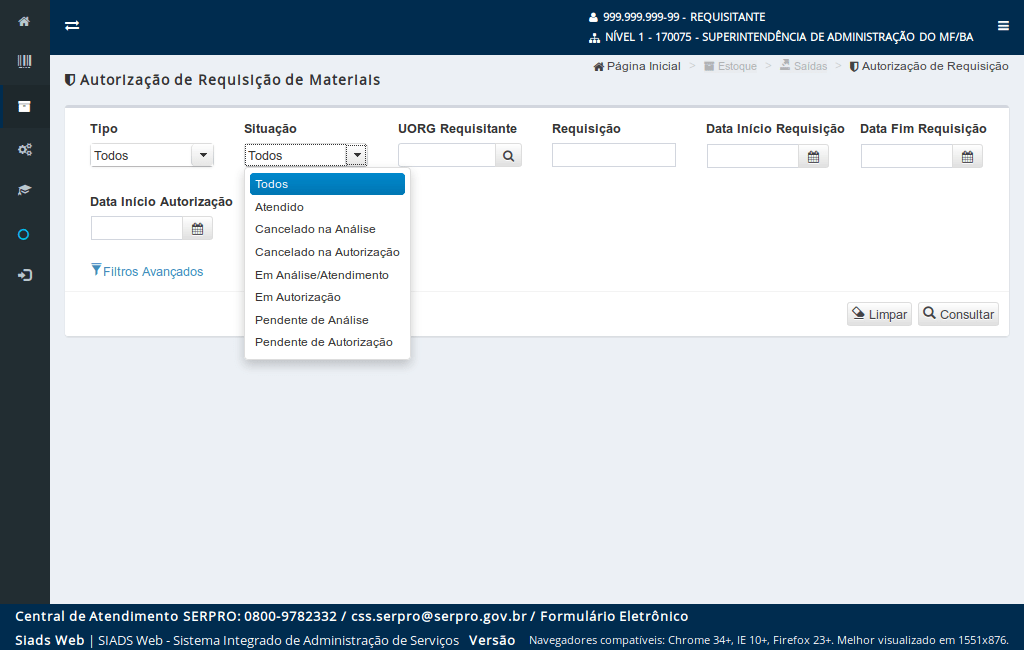Click css.serpro@serpro.gov.br email text

click(x=439, y=616)
